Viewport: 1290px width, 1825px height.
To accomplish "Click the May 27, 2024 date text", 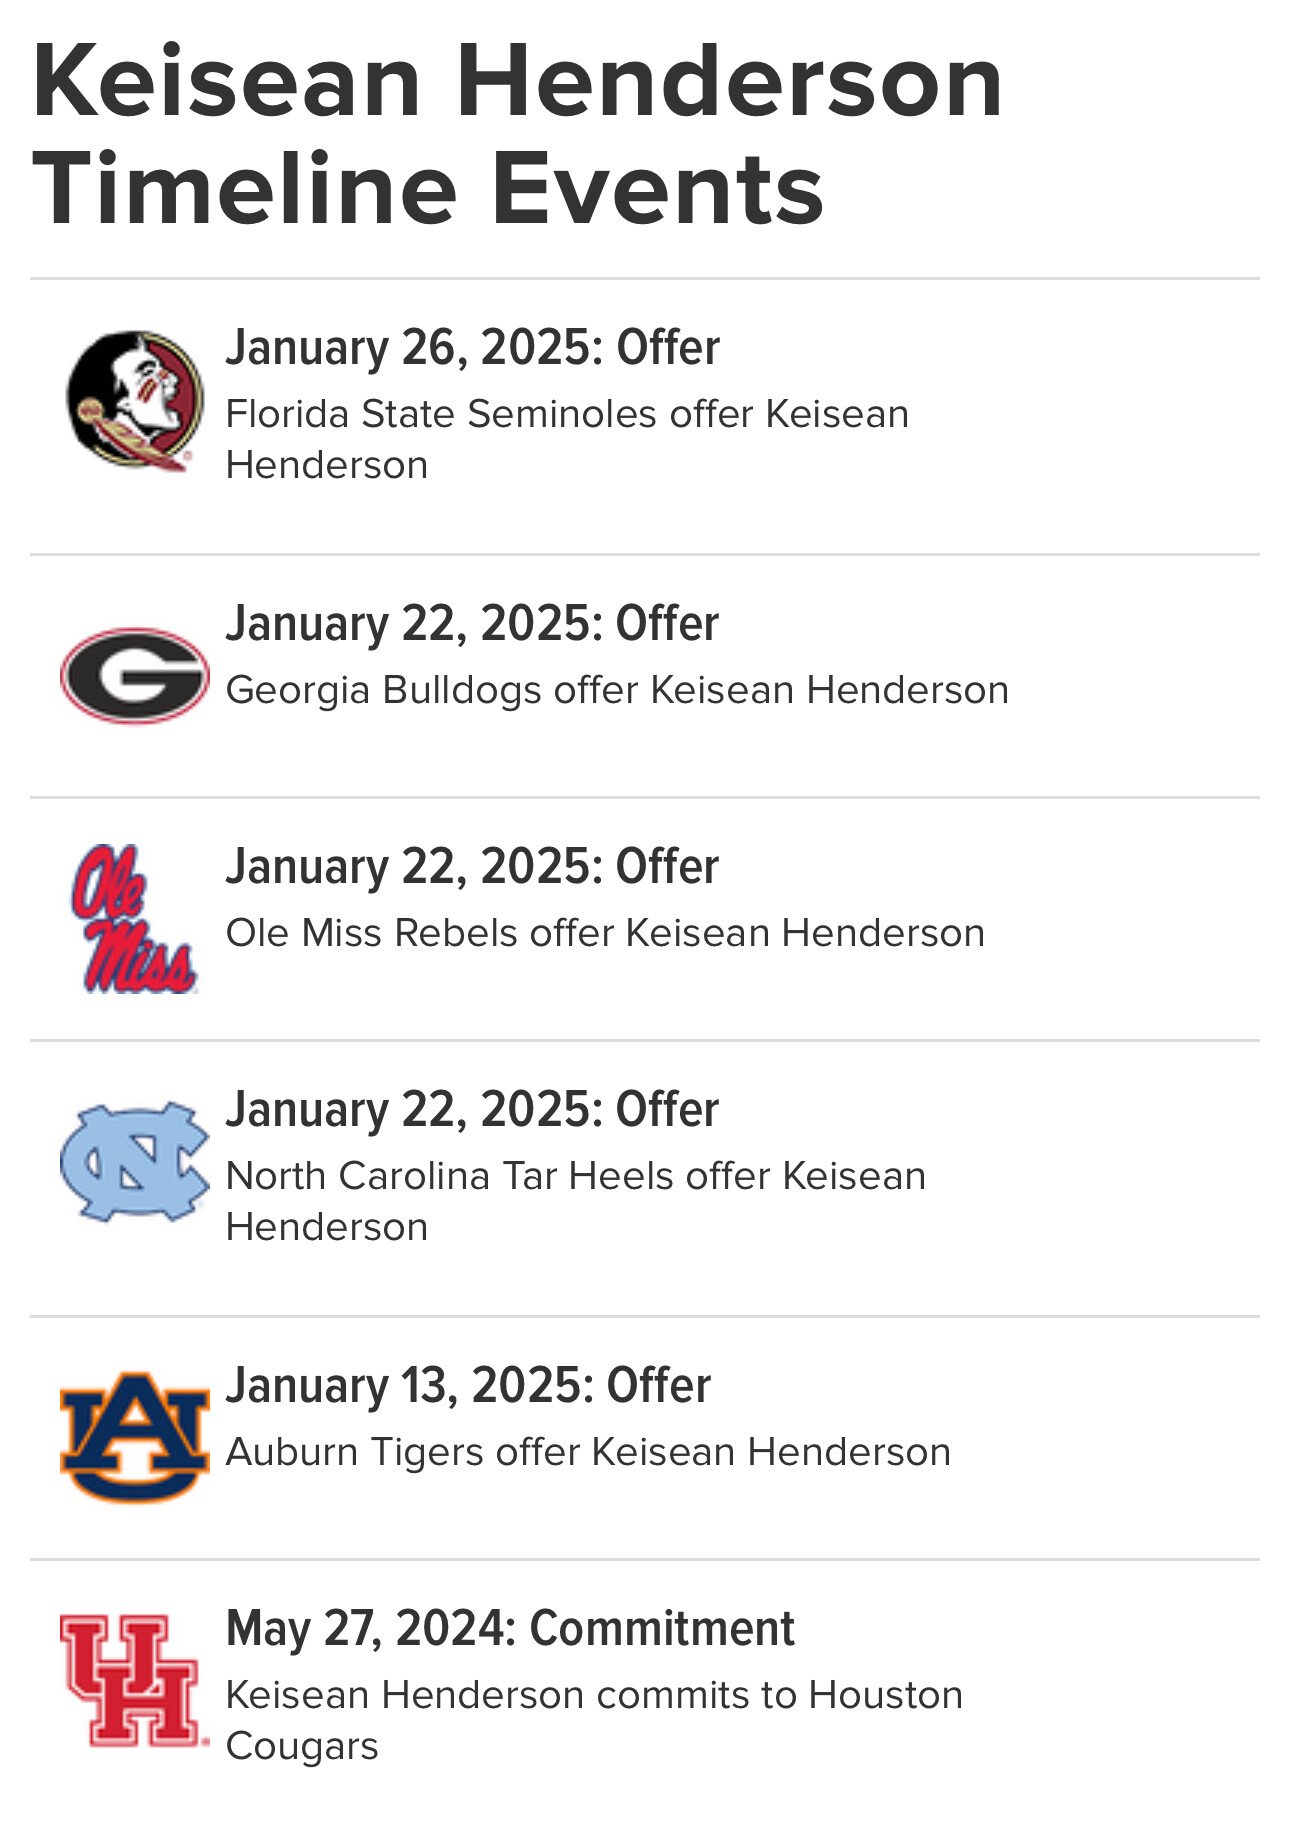I will (370, 1629).
